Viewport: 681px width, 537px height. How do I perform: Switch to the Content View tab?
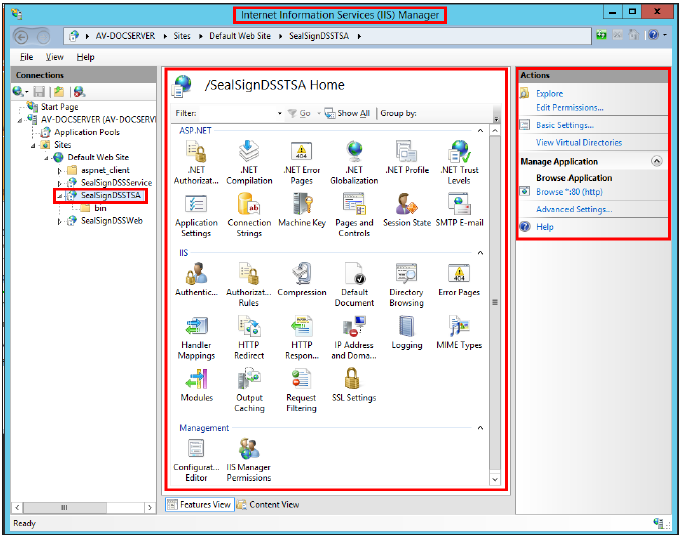(x=267, y=505)
